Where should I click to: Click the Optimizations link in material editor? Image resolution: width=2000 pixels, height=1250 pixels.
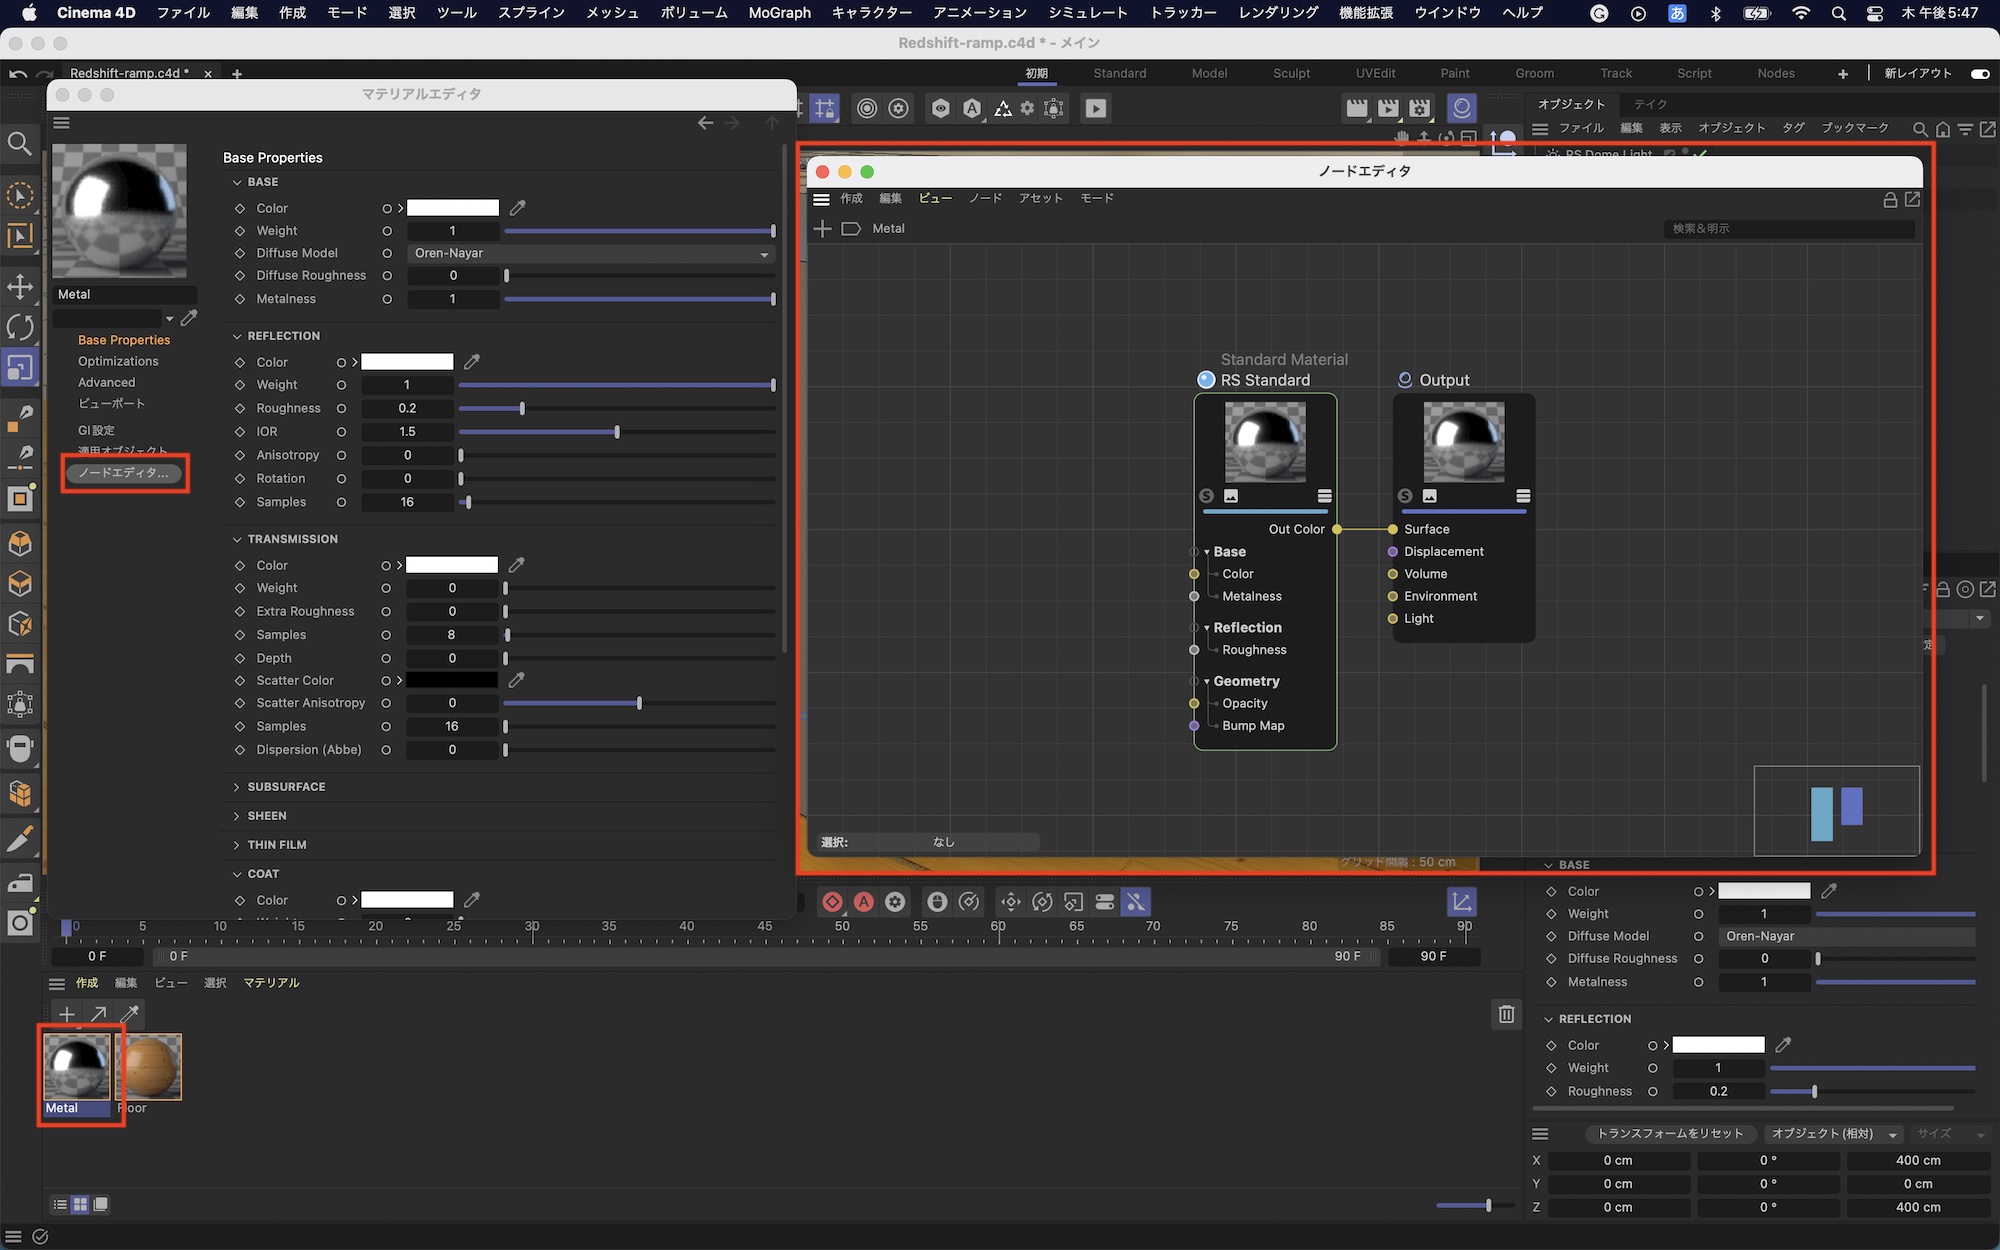click(118, 361)
